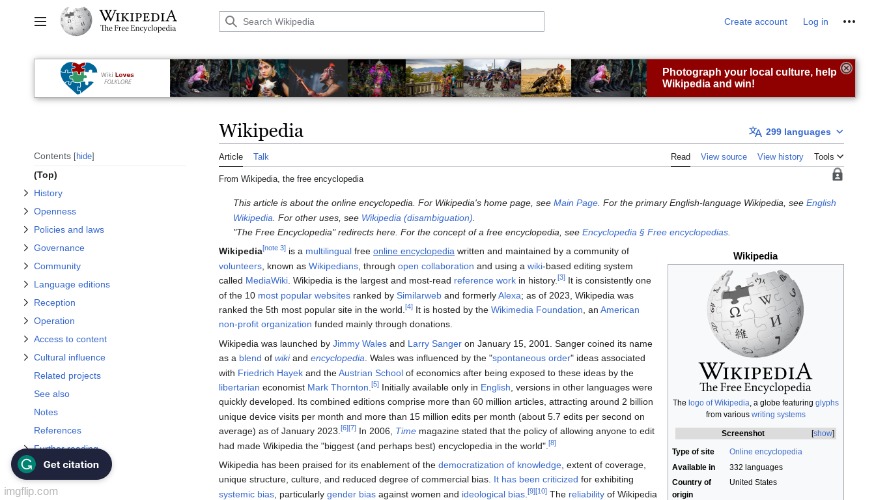889x500 pixels.
Task: Close the Wiki Loves Folklore banner
Action: pos(846,68)
